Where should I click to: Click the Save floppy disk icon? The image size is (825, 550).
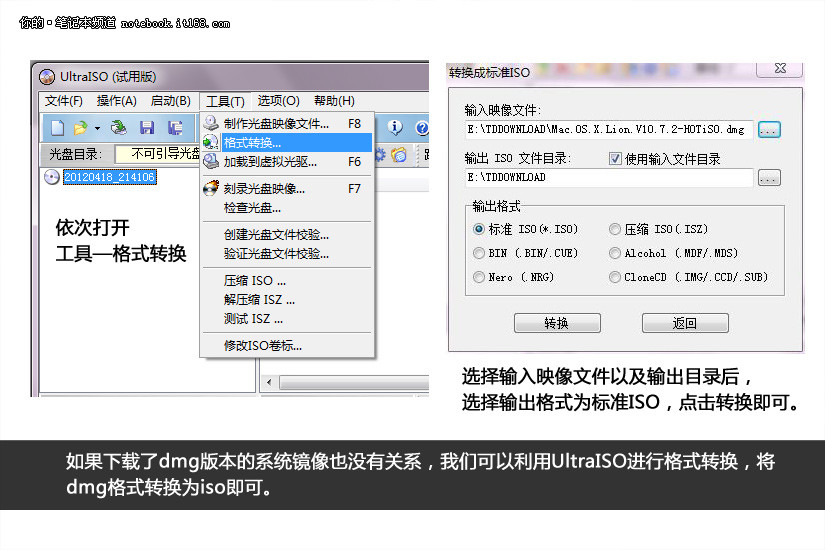point(147,127)
